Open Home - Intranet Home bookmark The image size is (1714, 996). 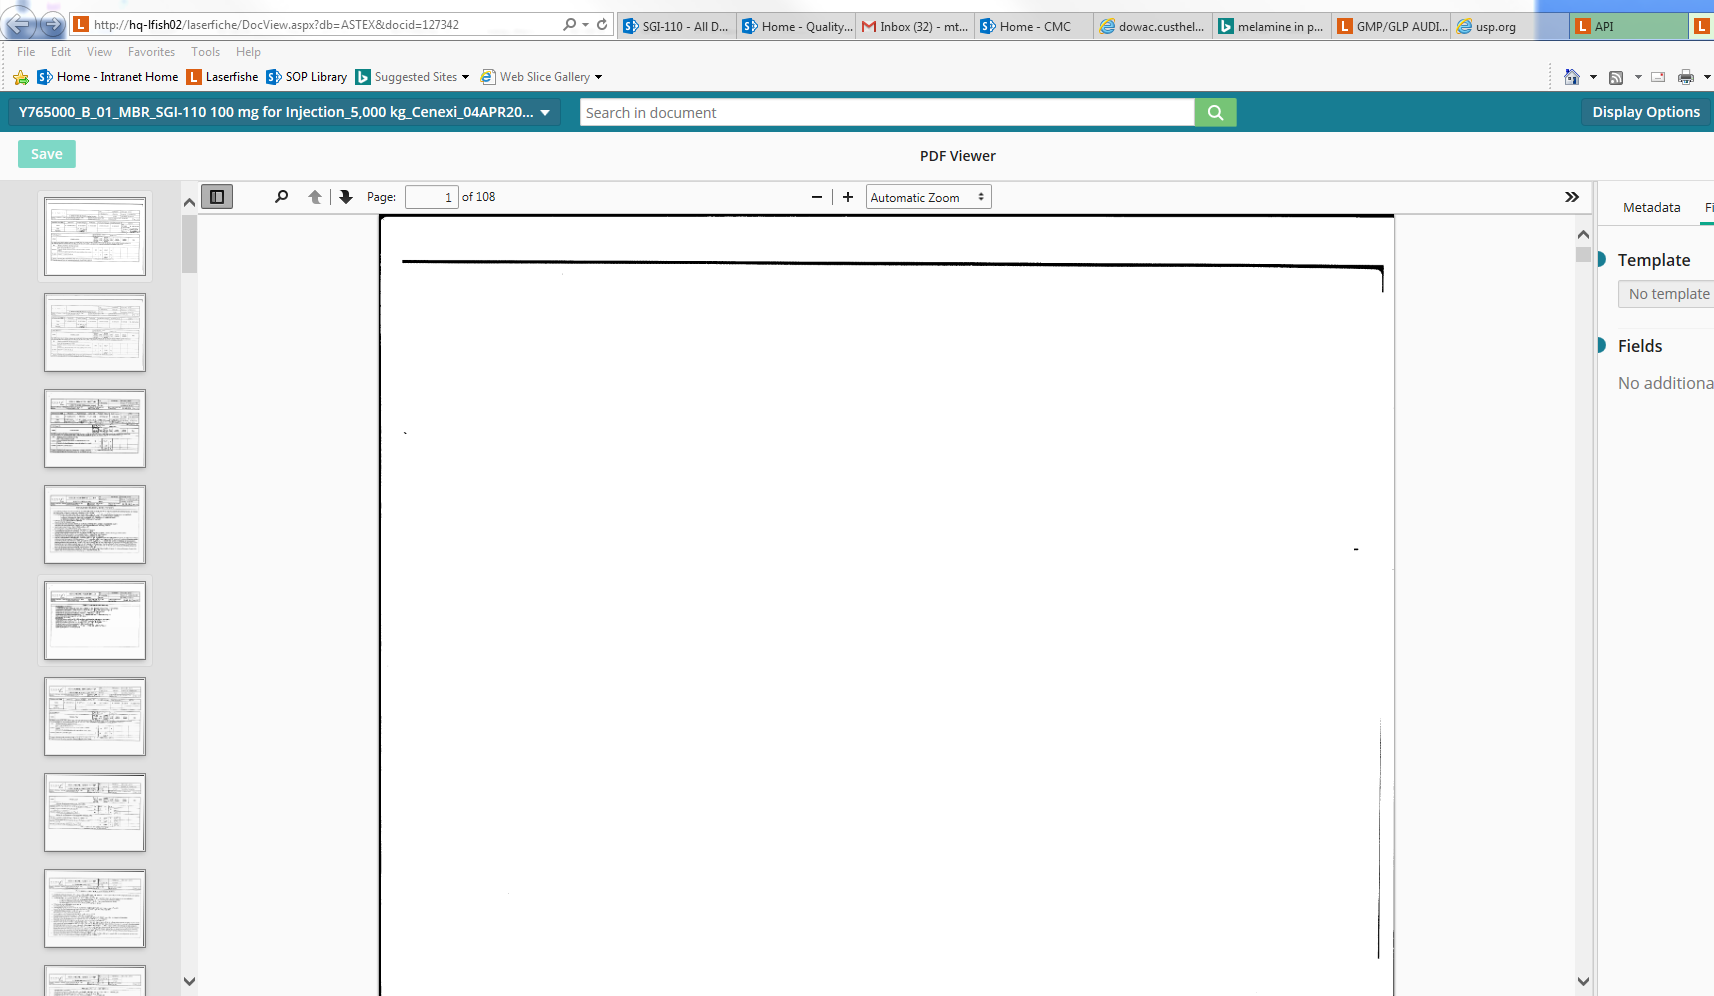coord(108,77)
